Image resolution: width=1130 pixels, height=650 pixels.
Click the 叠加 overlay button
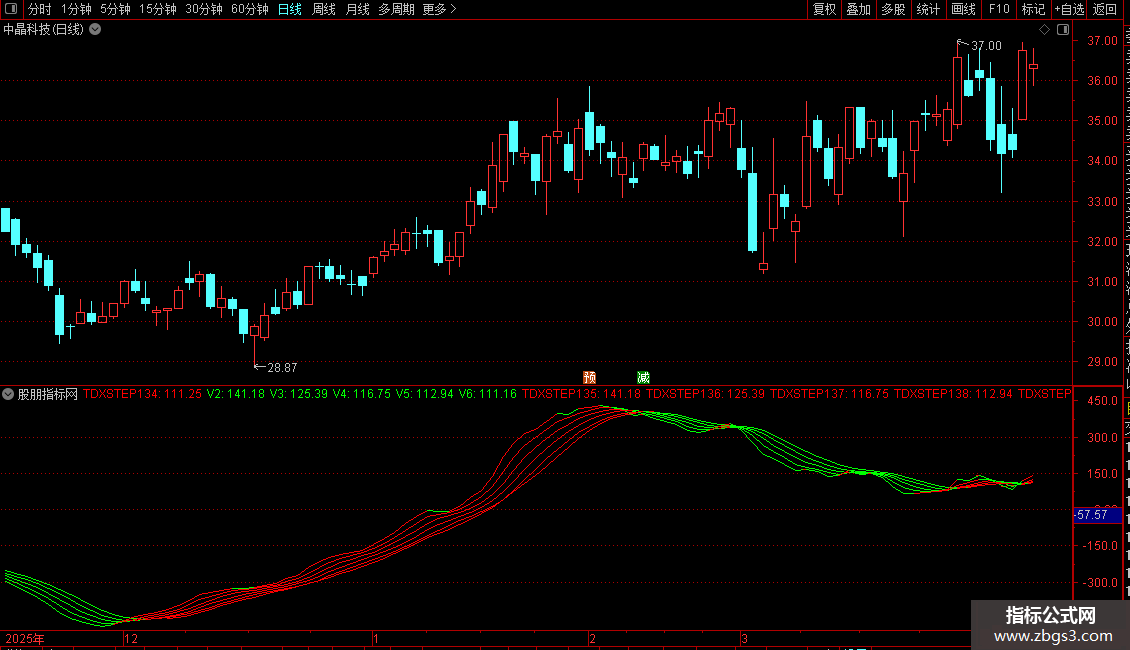pos(859,9)
